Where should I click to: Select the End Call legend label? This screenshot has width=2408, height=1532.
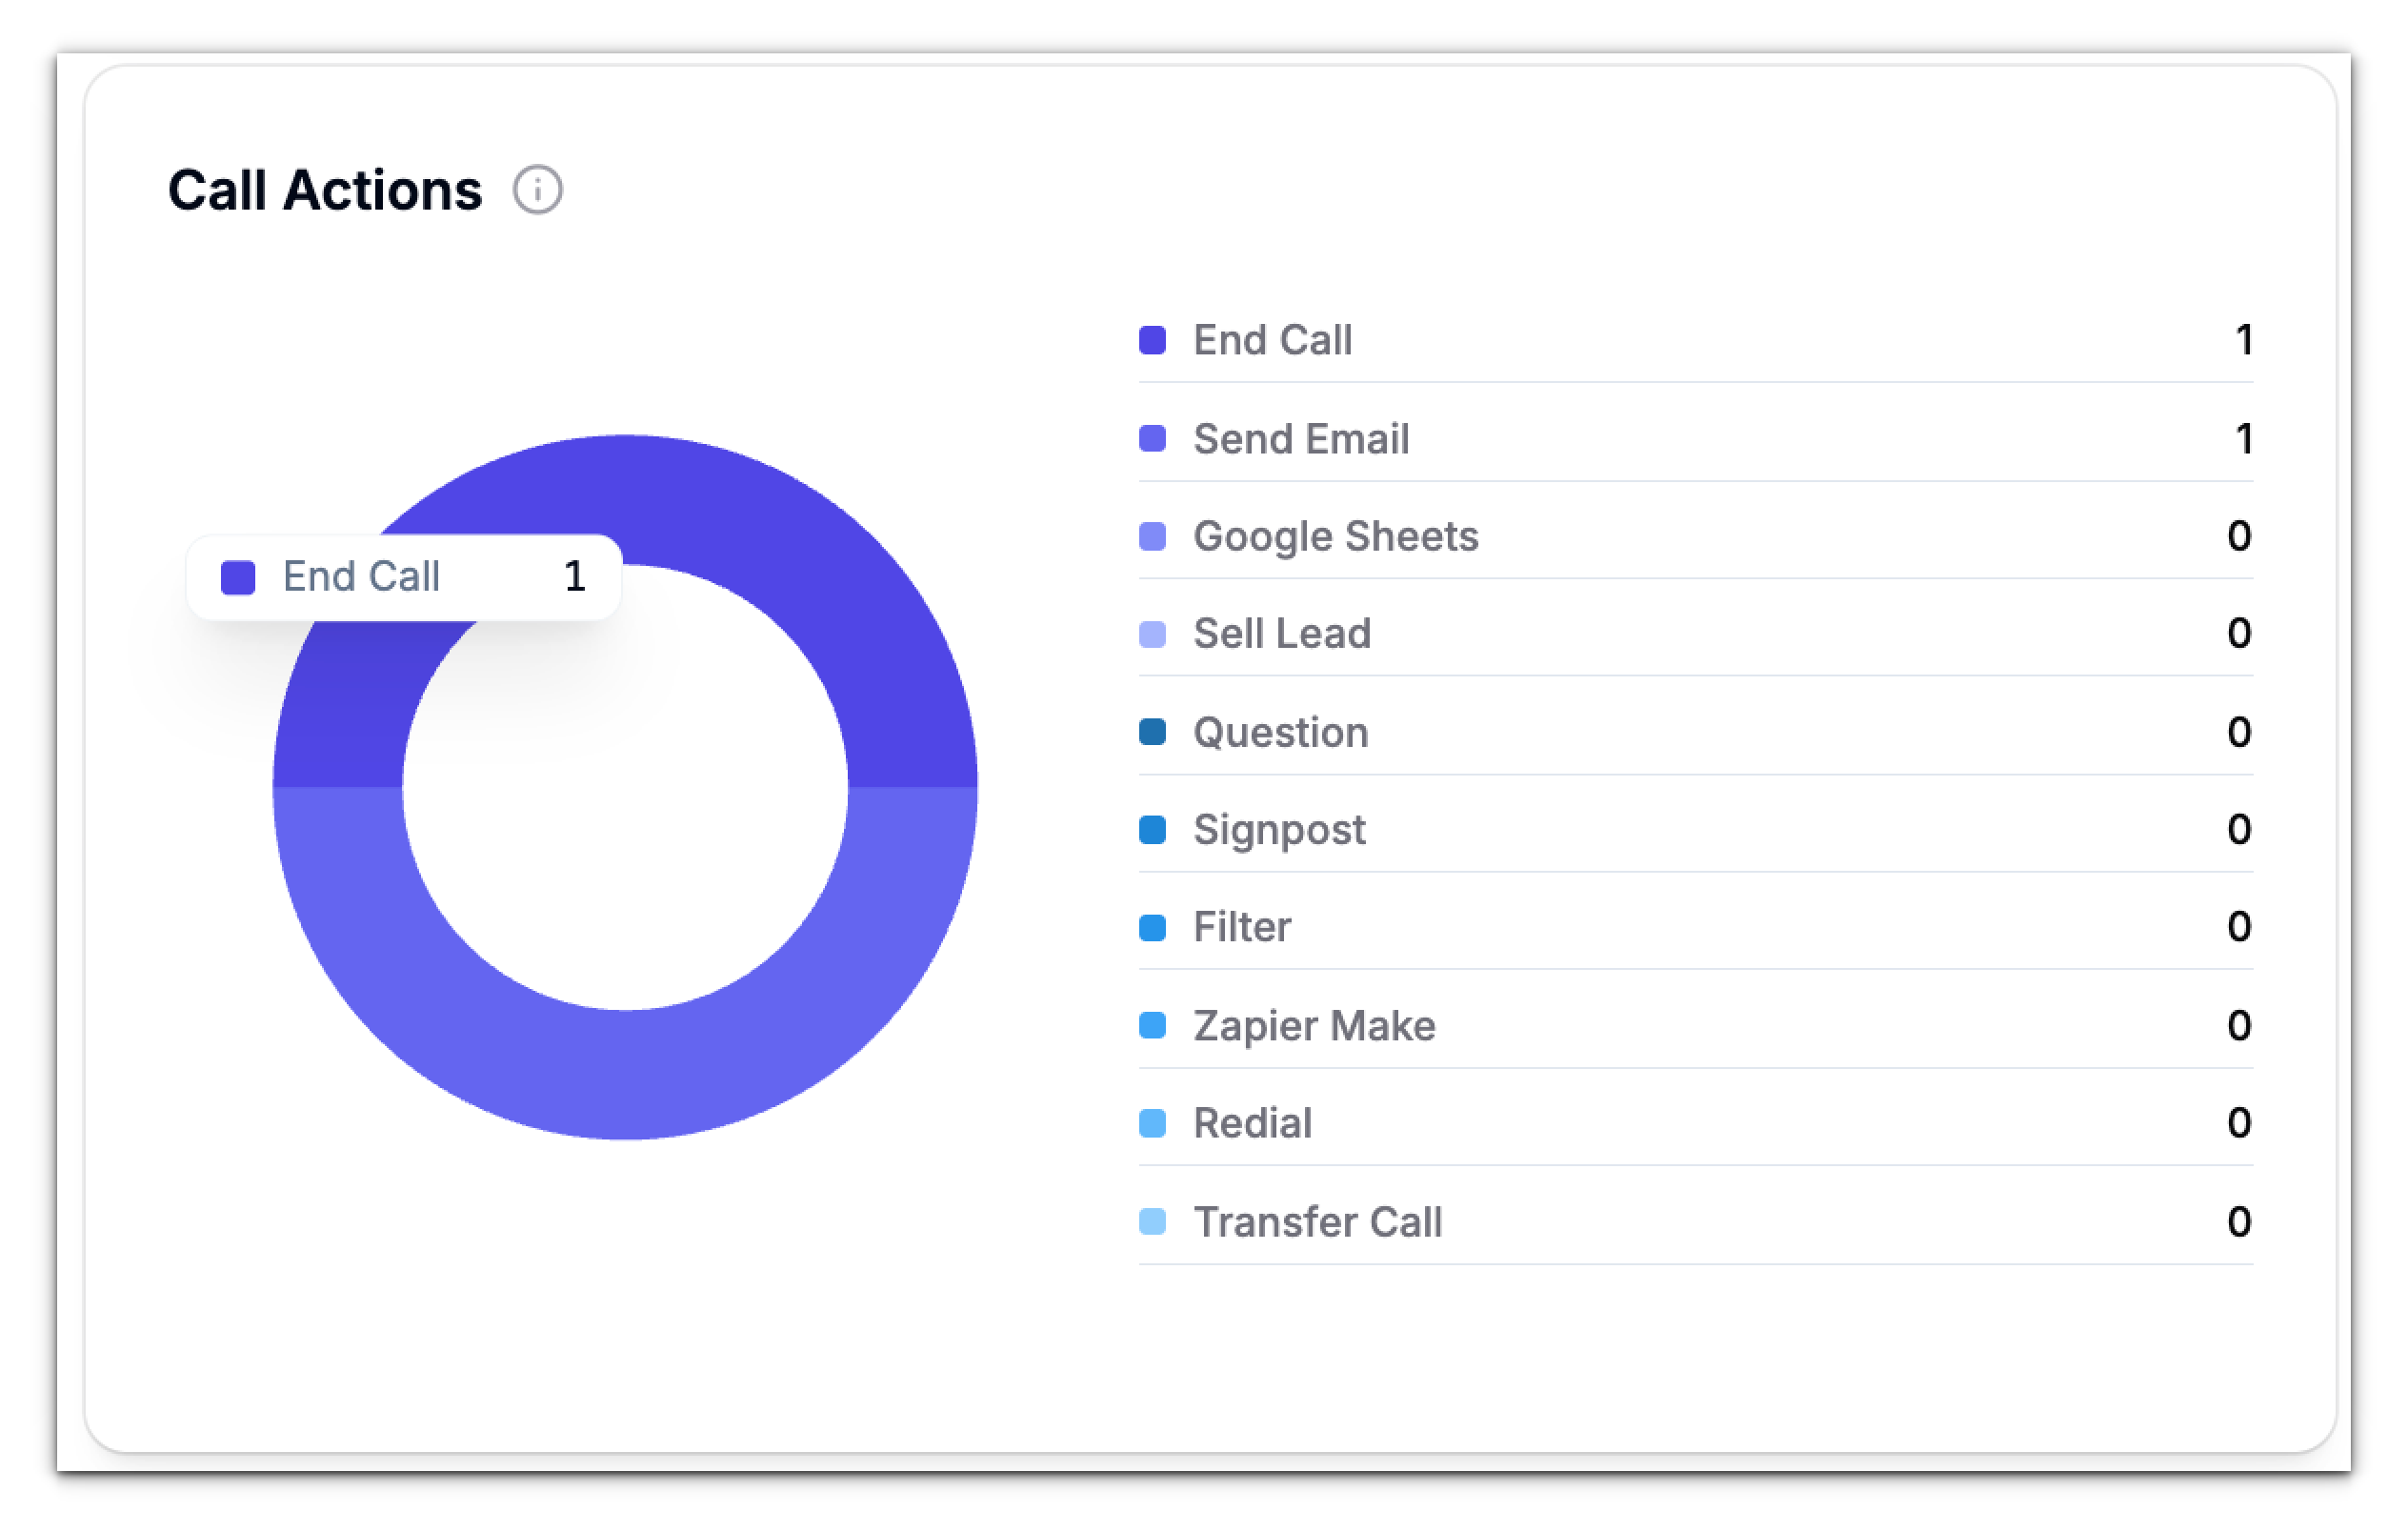(x=1272, y=340)
